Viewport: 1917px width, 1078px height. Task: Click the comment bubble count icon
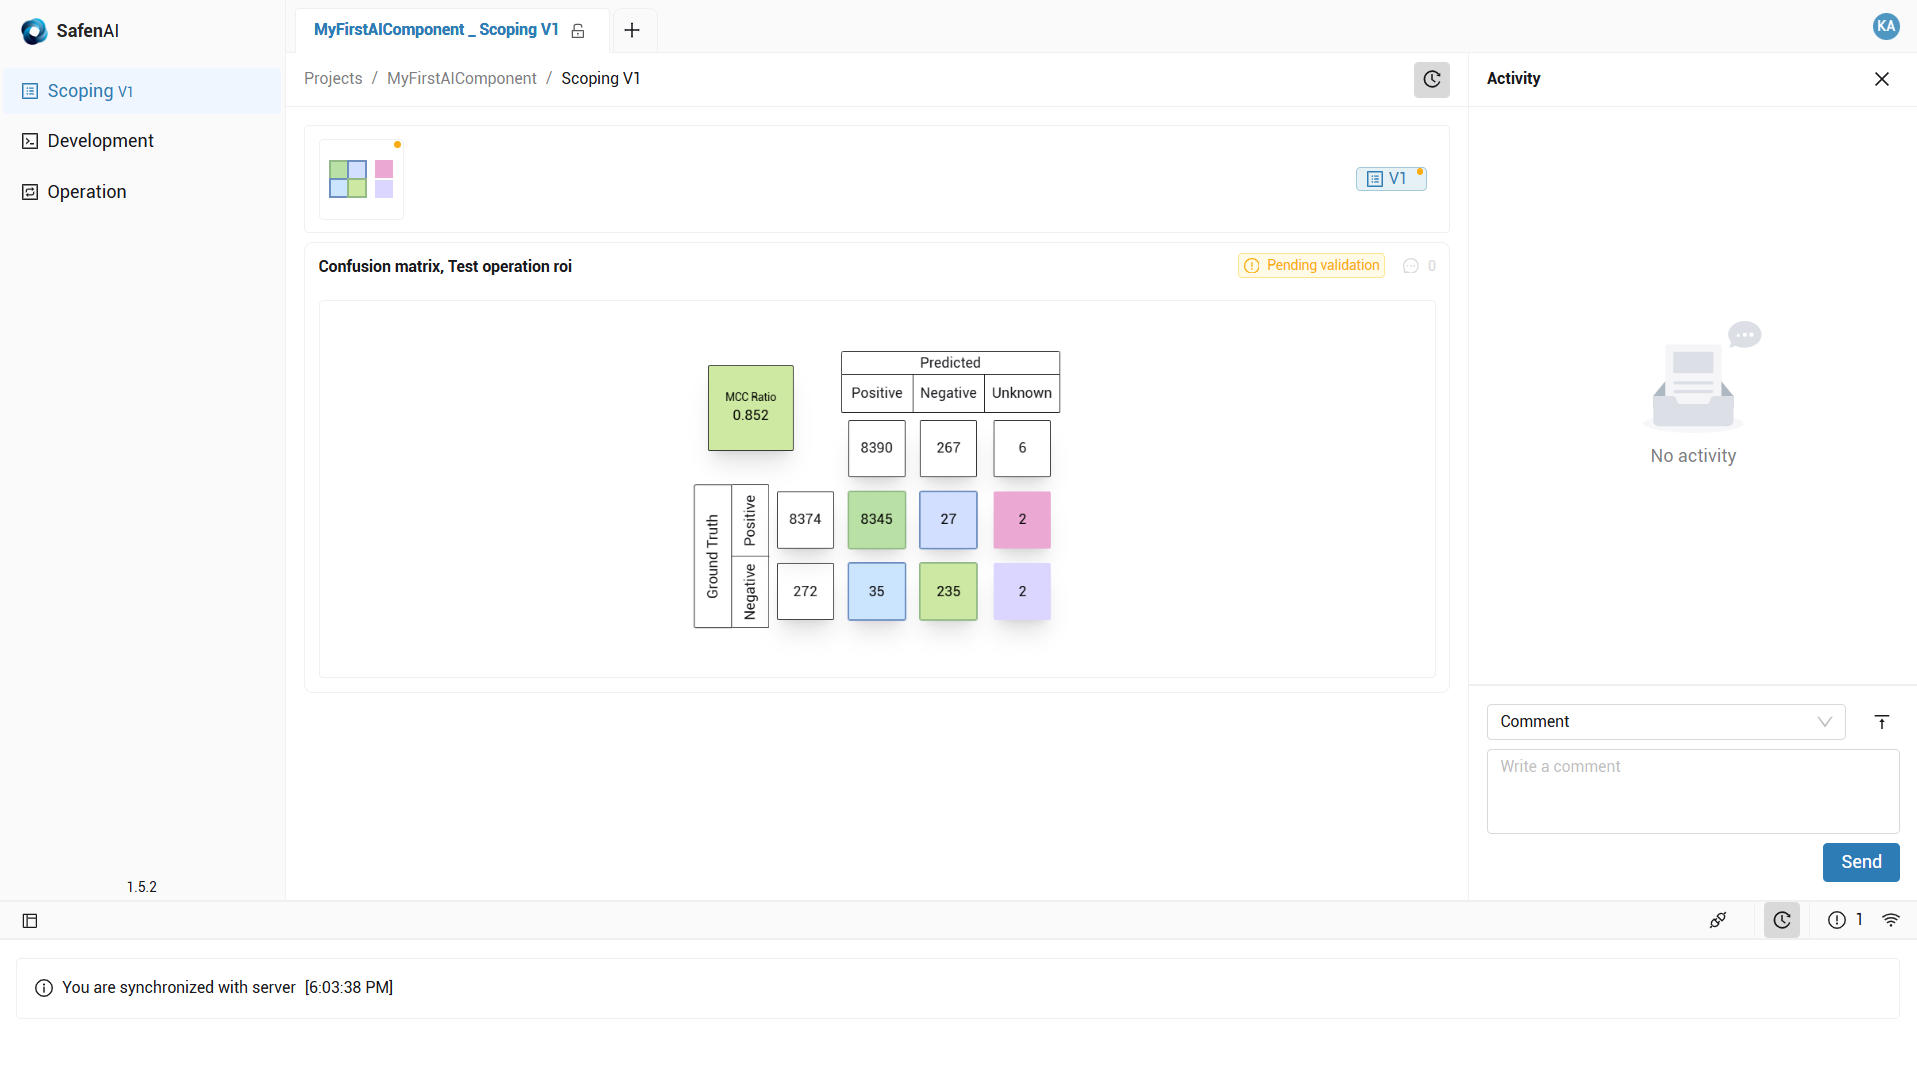click(1410, 266)
